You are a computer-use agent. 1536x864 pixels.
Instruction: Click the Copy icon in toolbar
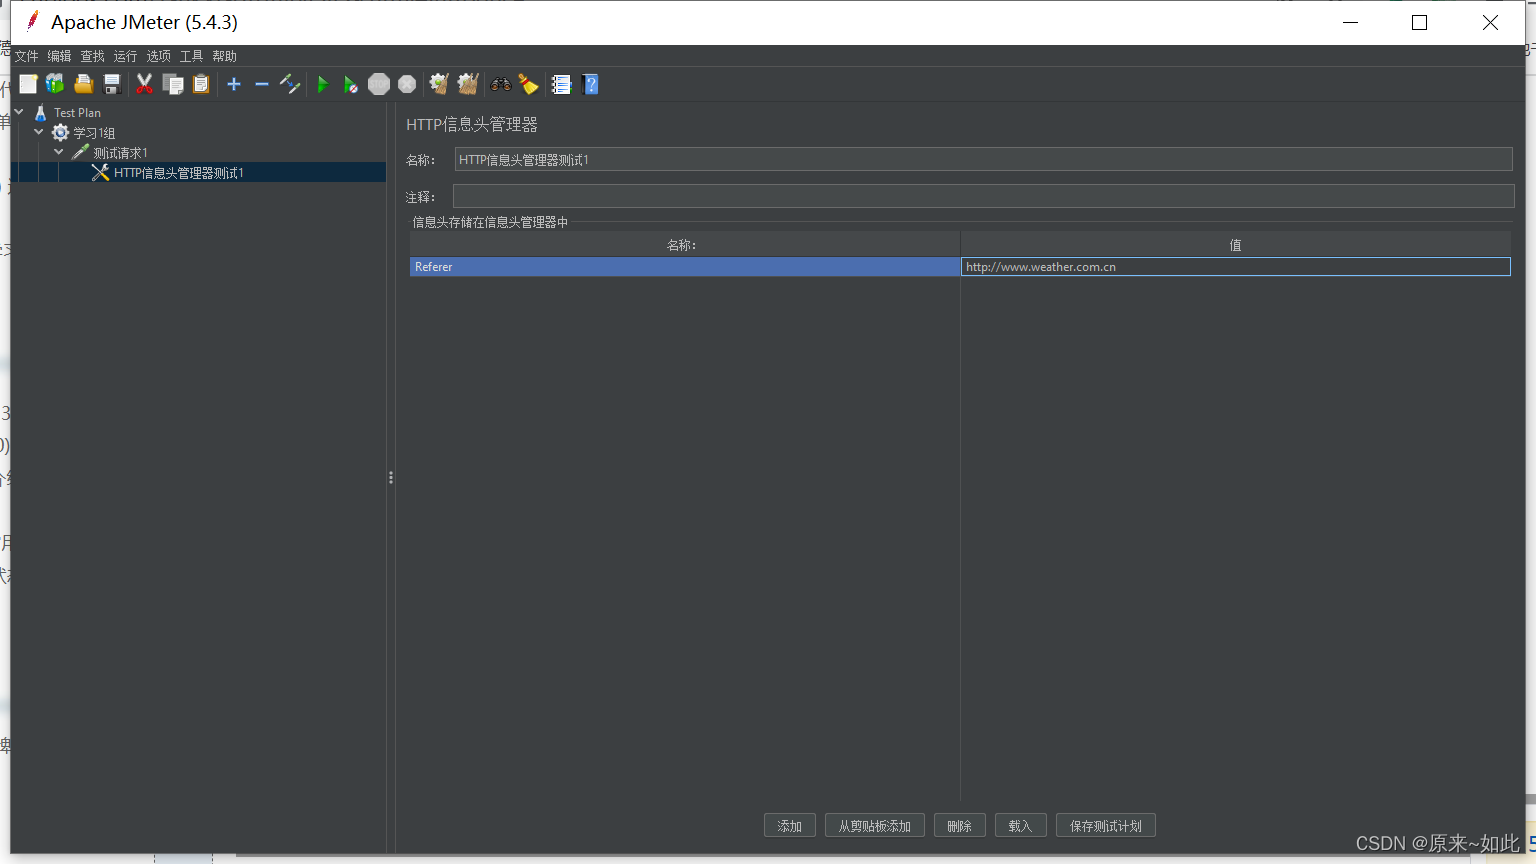coord(173,84)
